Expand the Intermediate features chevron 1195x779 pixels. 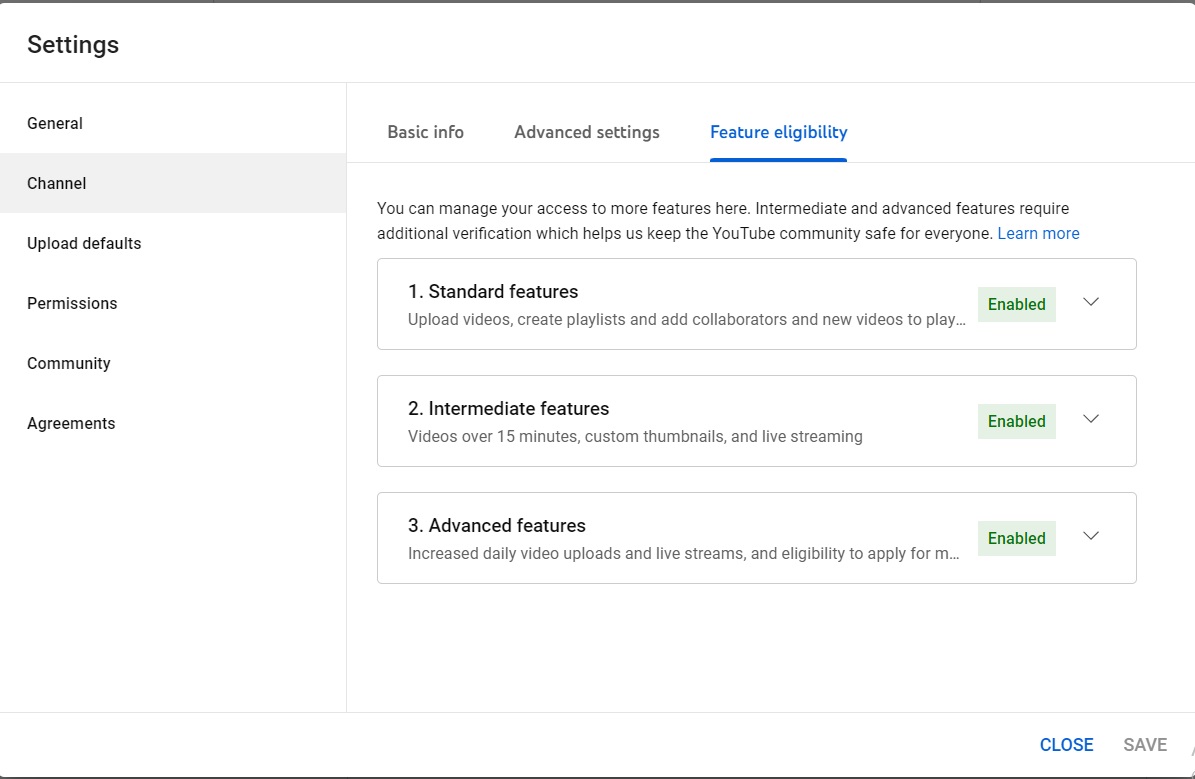(x=1091, y=418)
